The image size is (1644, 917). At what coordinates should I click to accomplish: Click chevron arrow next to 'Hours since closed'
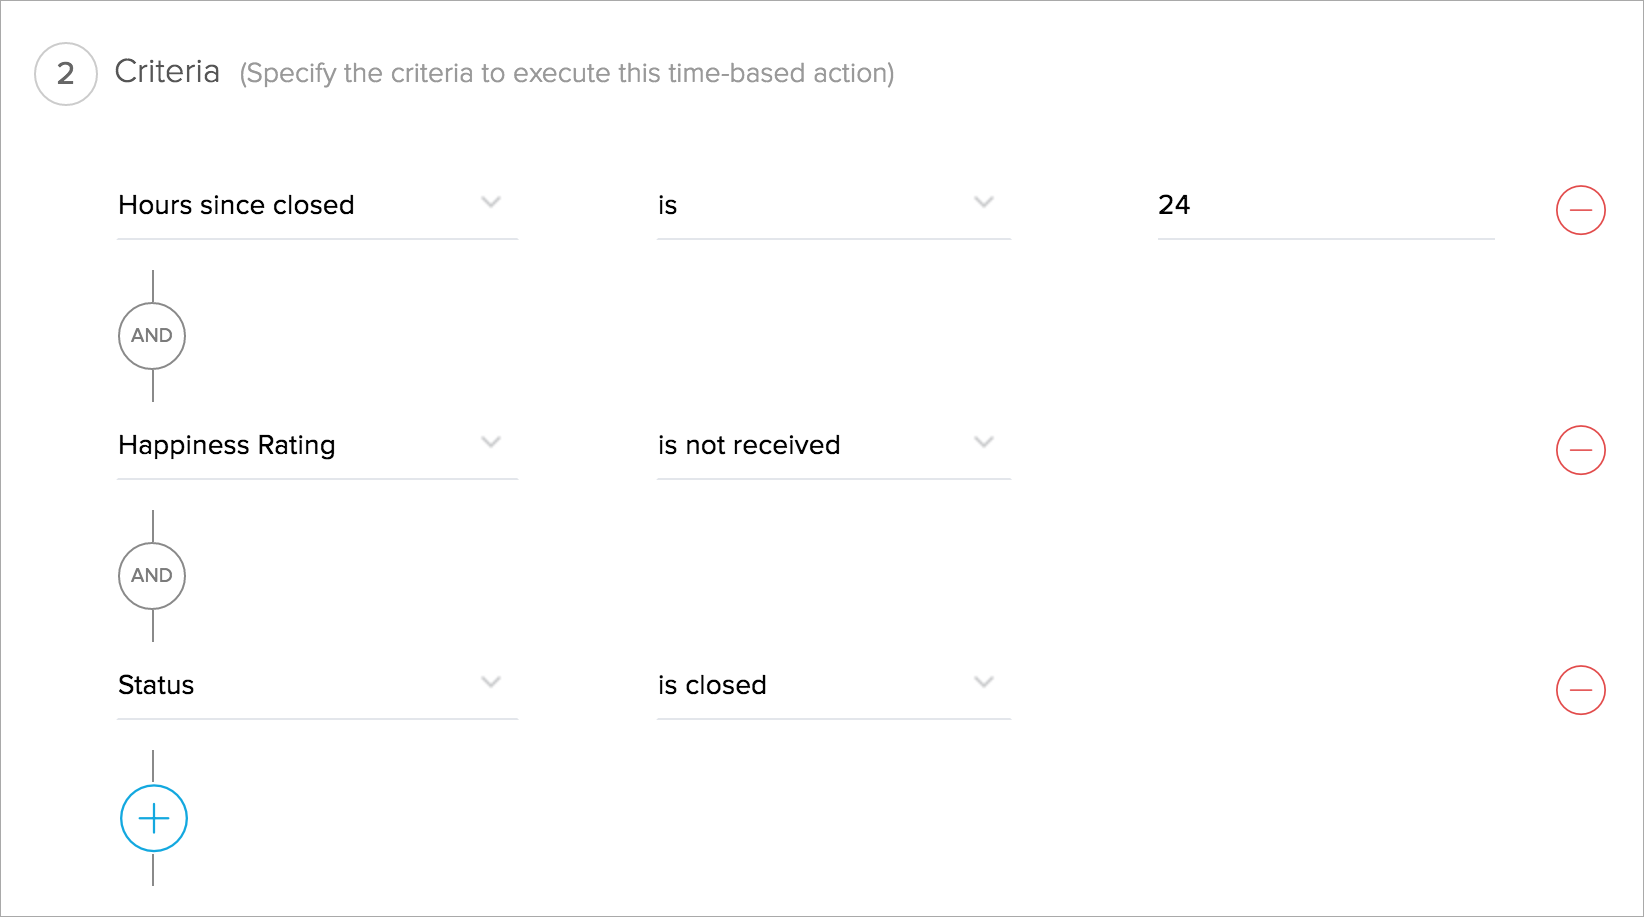(x=490, y=202)
